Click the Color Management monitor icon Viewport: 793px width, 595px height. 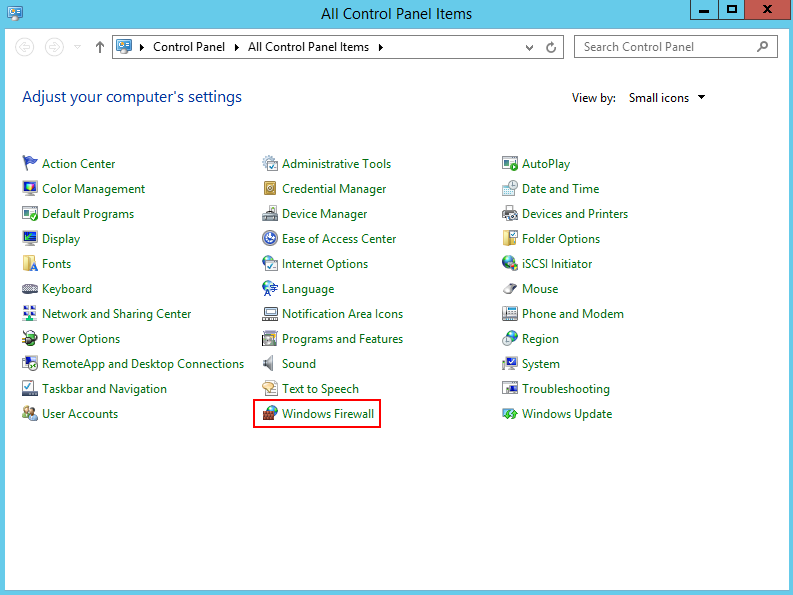coord(30,188)
